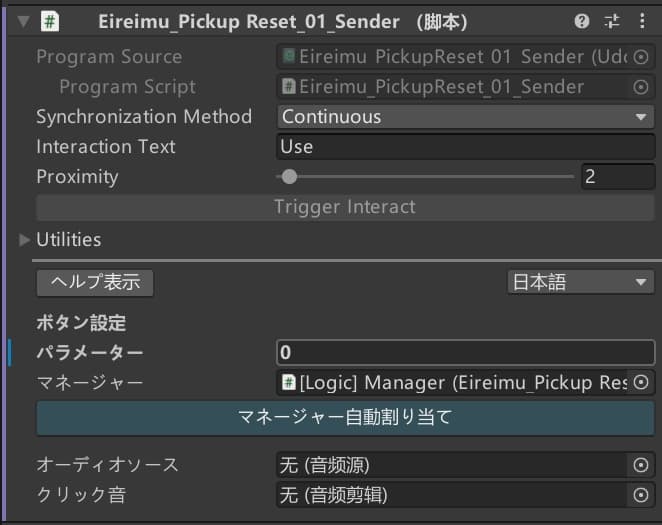Open the three-dot component context menu
662x525 pixels.
pyautogui.click(x=642, y=21)
